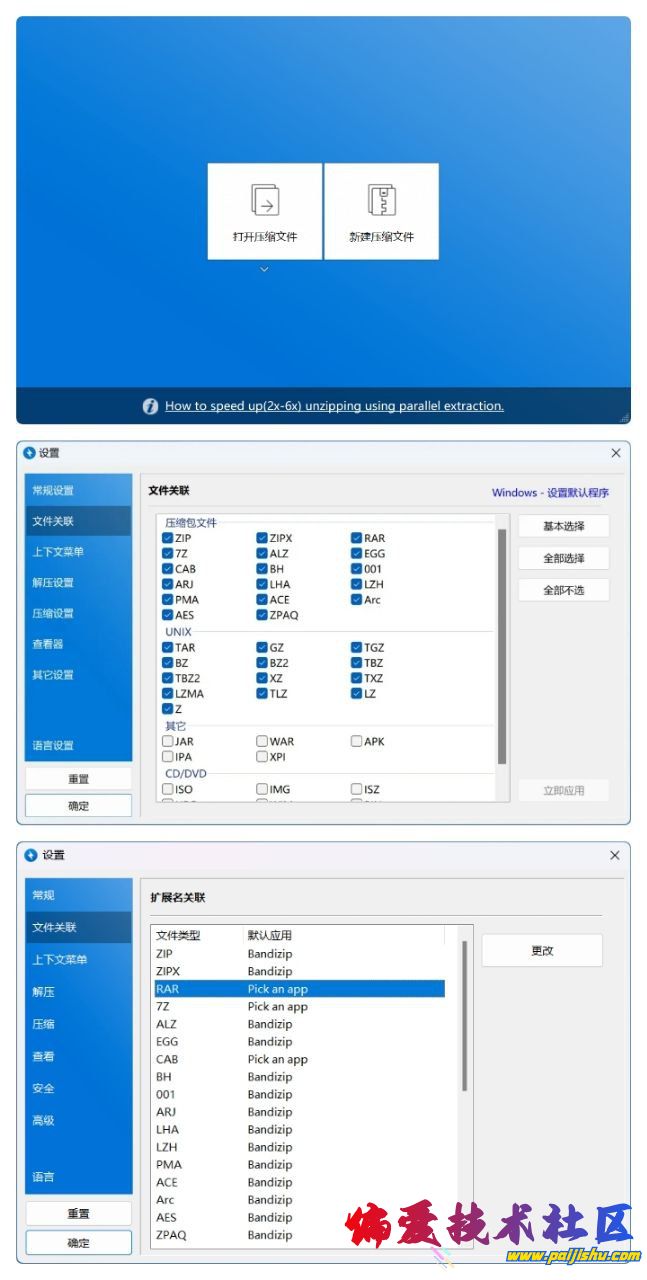Select the 安全 tab in lower settings
The width and height of the screenshot is (647, 1280).
[x=43, y=1088]
